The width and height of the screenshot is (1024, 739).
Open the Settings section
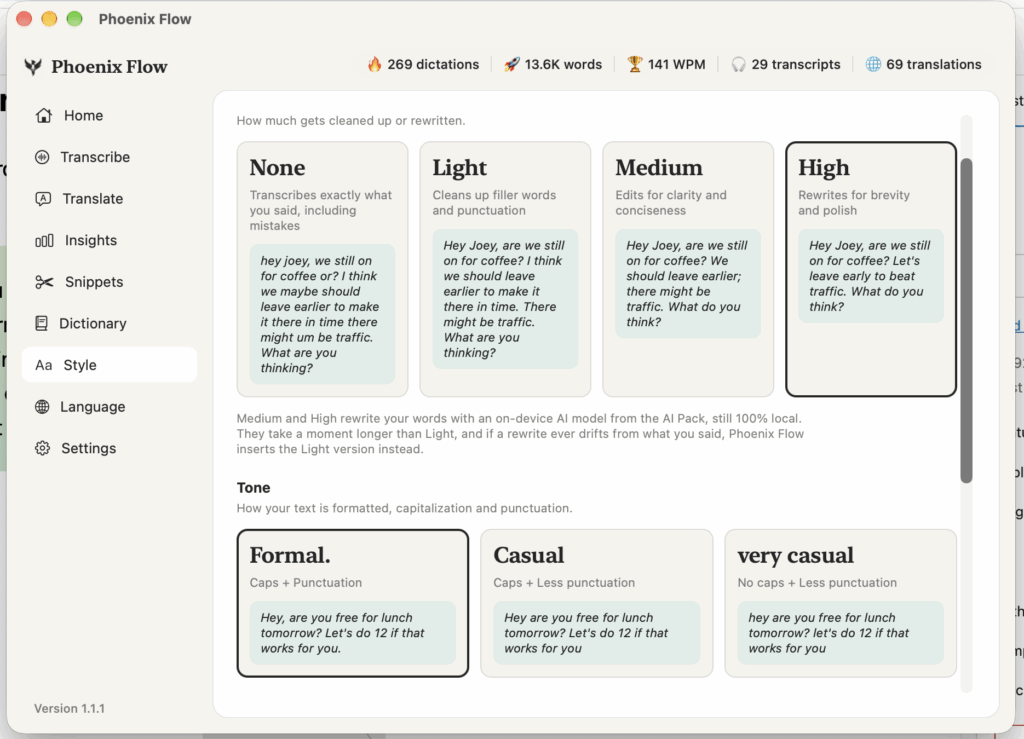(109, 448)
